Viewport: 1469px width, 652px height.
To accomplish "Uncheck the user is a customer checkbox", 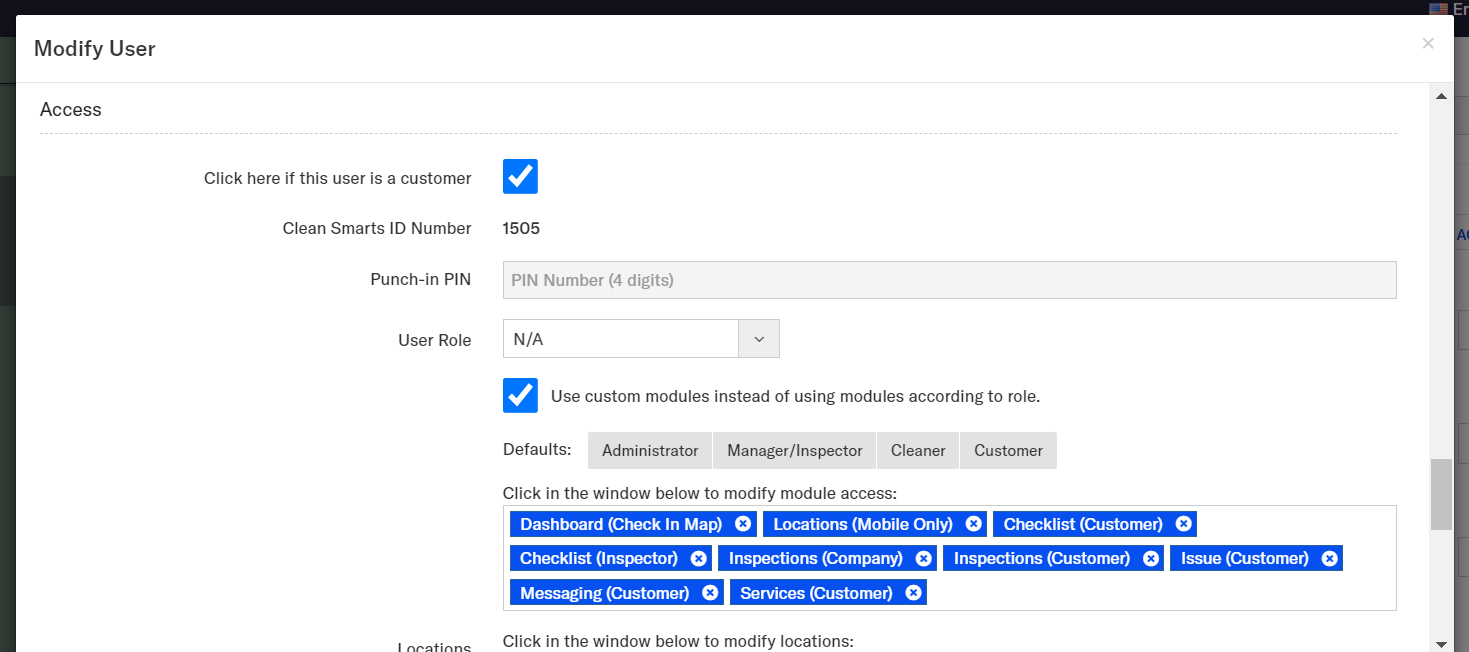I will coord(520,177).
